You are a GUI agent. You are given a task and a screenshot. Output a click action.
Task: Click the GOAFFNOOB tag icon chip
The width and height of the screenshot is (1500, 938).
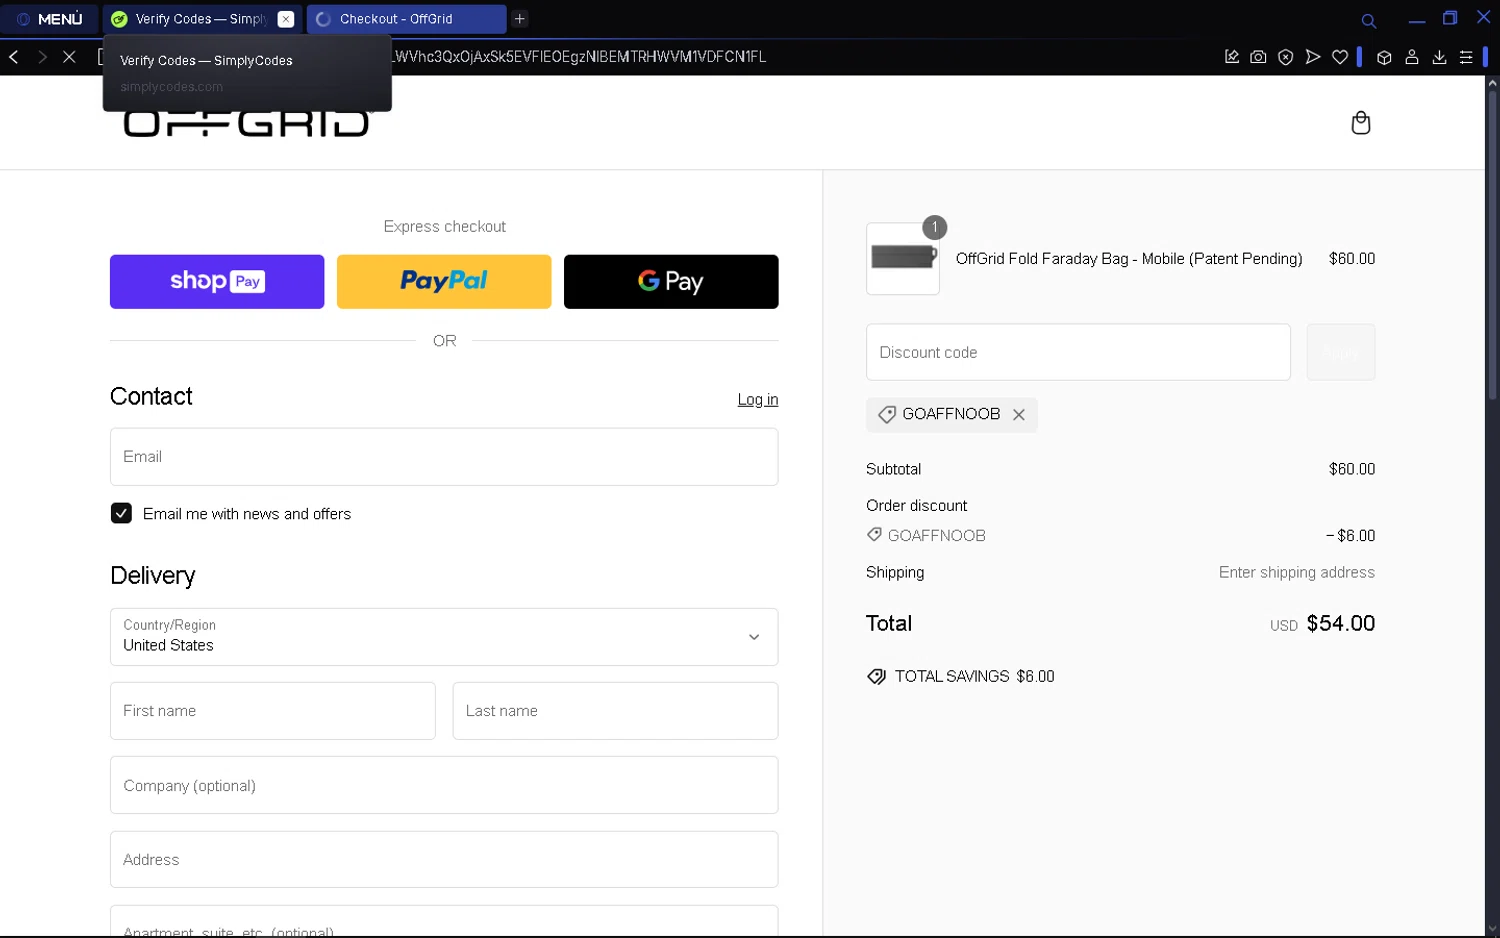point(887,414)
